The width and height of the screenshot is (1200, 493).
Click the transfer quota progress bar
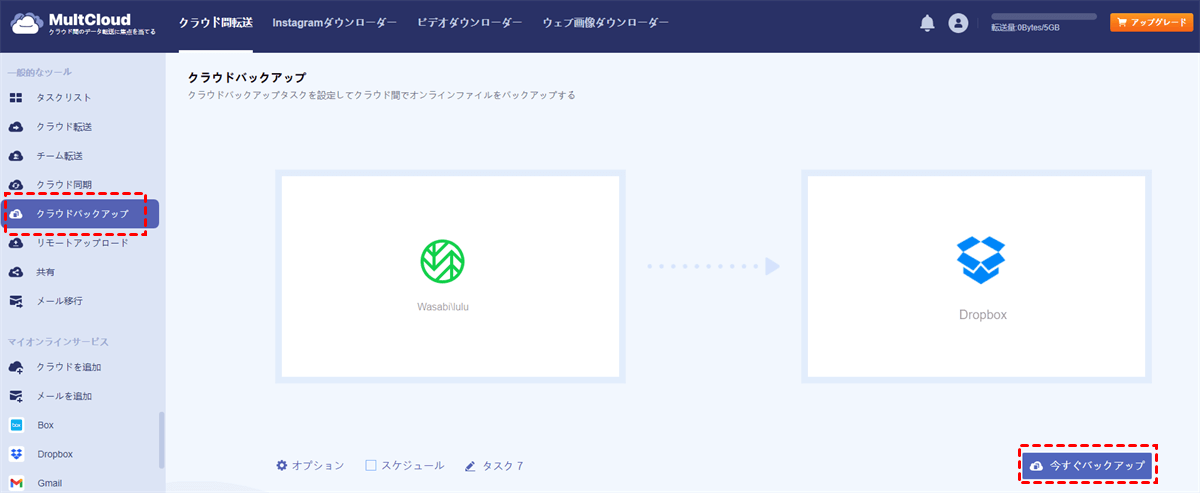click(1044, 17)
